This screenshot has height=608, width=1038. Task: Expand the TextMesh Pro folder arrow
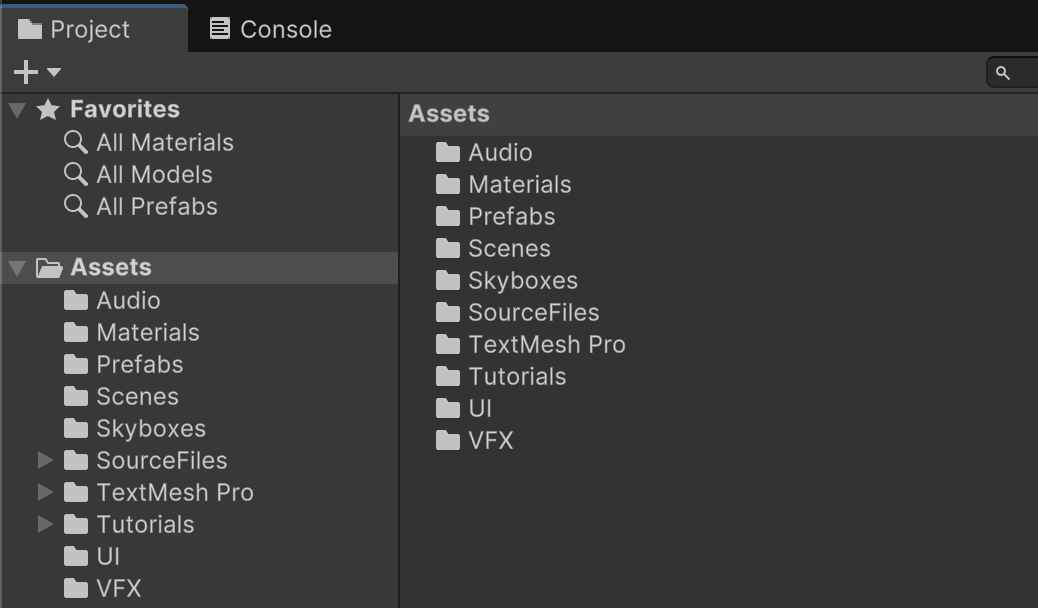click(x=45, y=492)
